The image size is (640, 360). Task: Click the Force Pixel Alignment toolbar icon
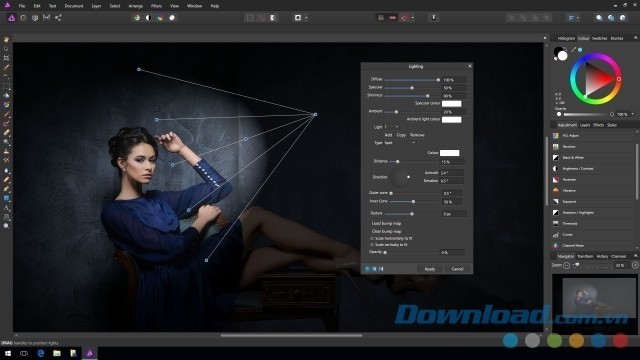(x=380, y=18)
